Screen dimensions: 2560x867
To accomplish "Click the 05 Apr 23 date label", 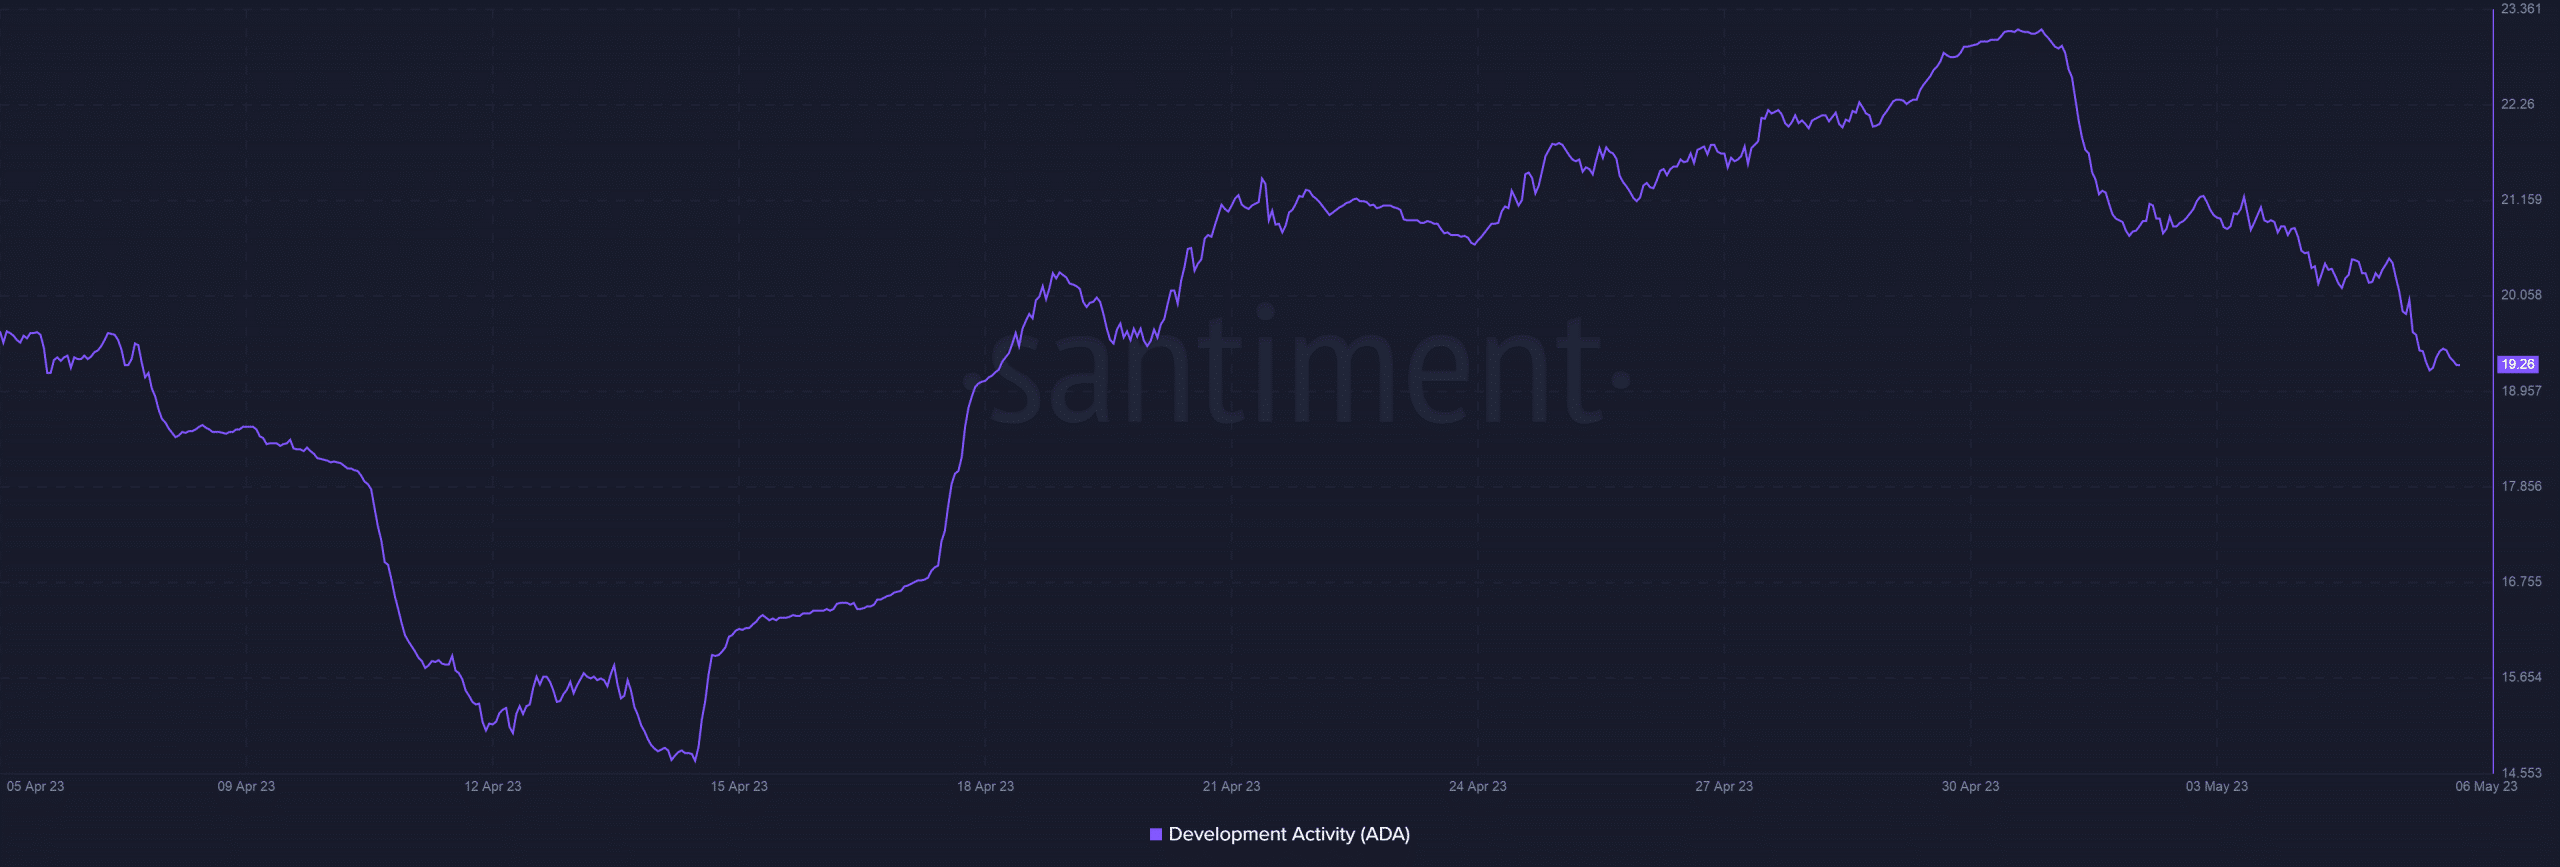I will point(35,786).
